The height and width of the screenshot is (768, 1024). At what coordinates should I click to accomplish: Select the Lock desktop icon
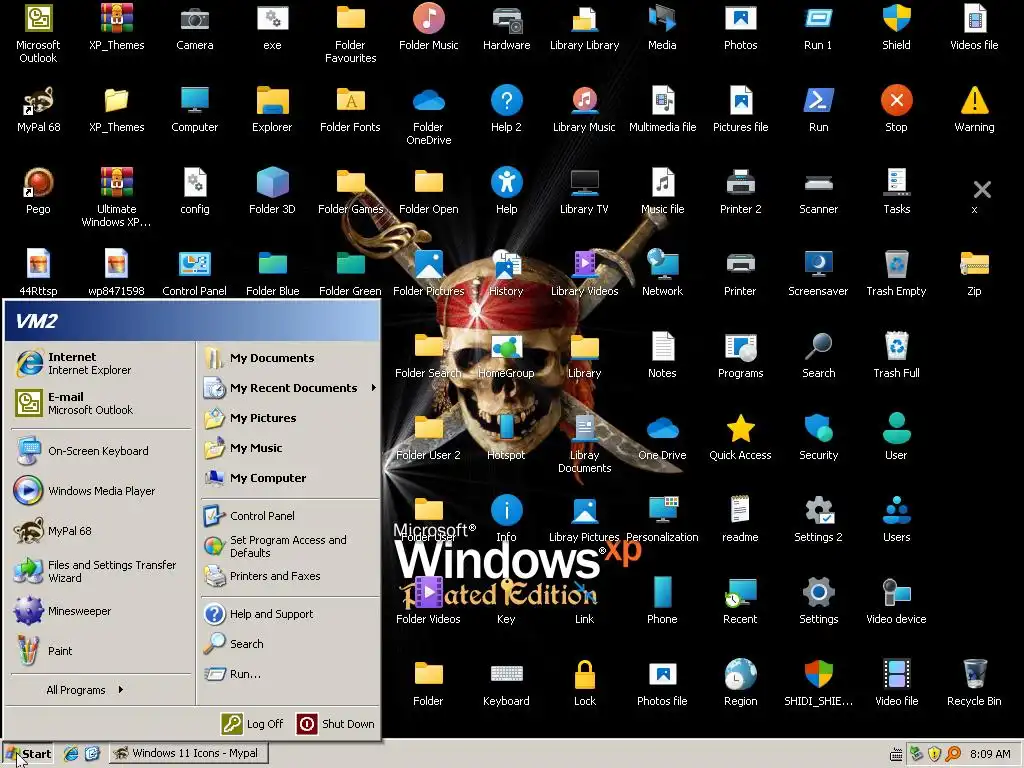[x=584, y=684]
